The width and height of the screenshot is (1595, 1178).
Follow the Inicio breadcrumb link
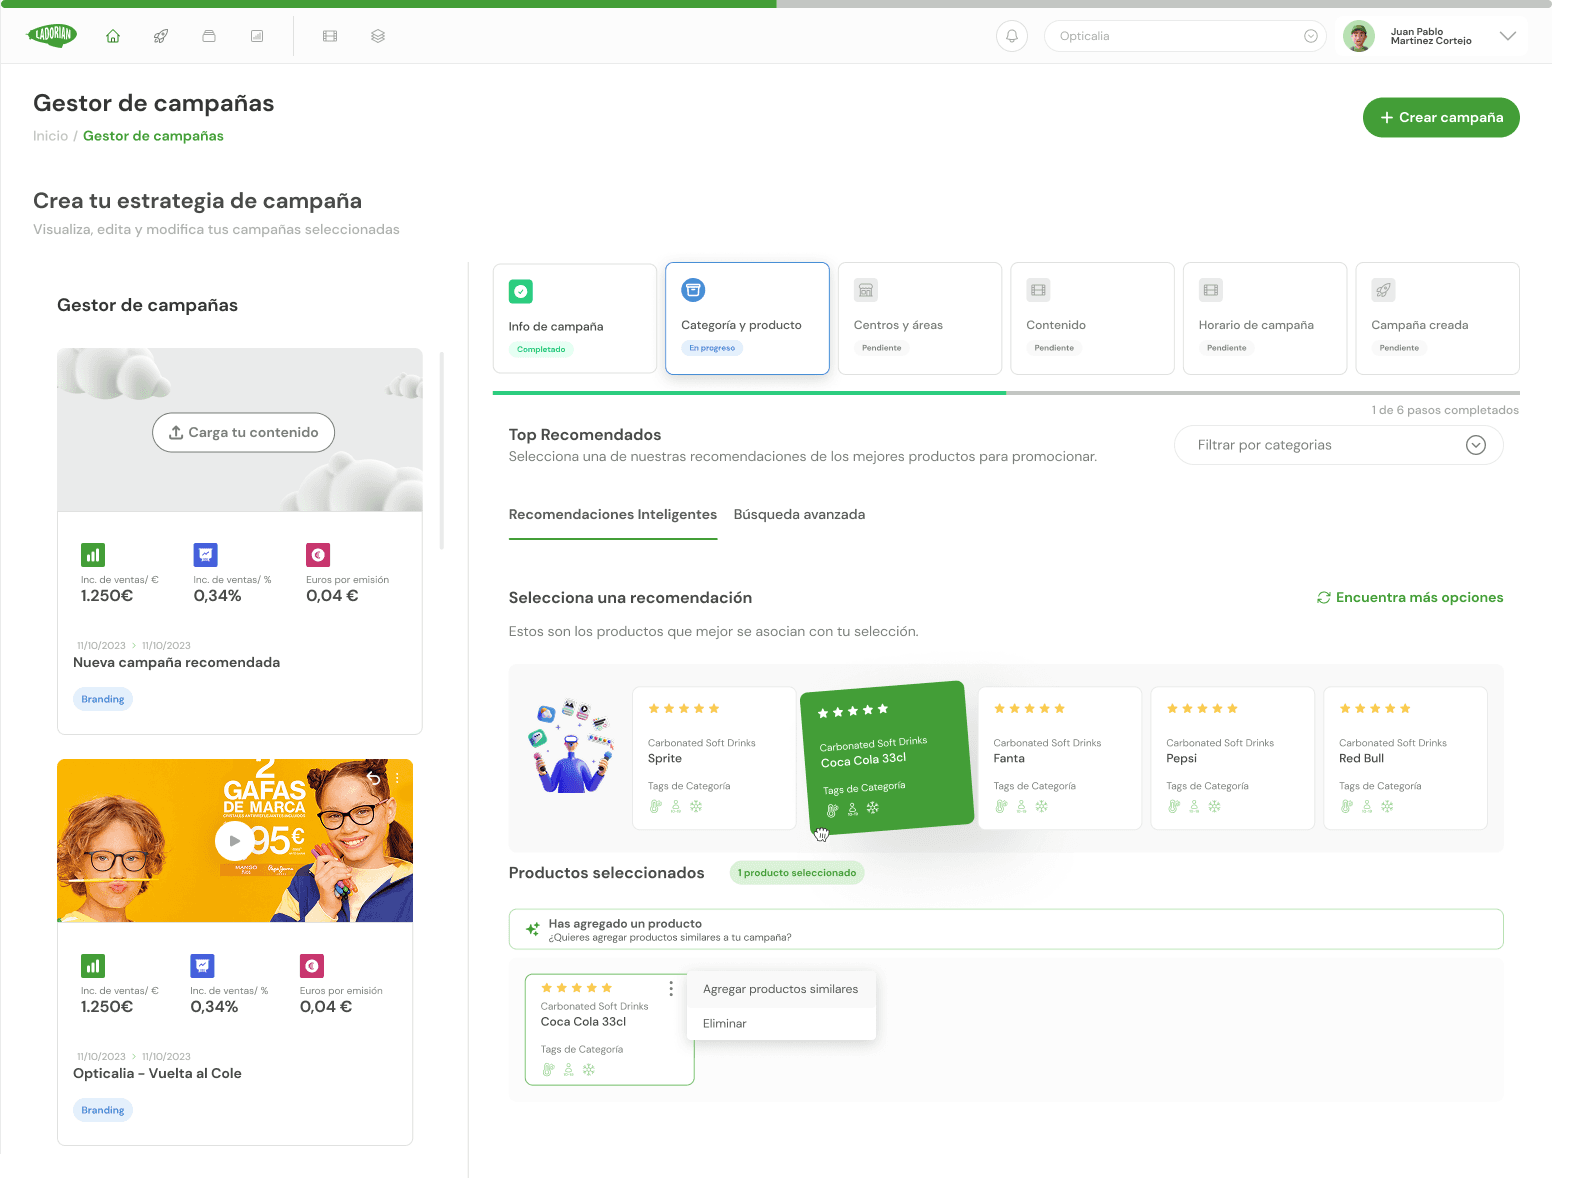(x=50, y=136)
